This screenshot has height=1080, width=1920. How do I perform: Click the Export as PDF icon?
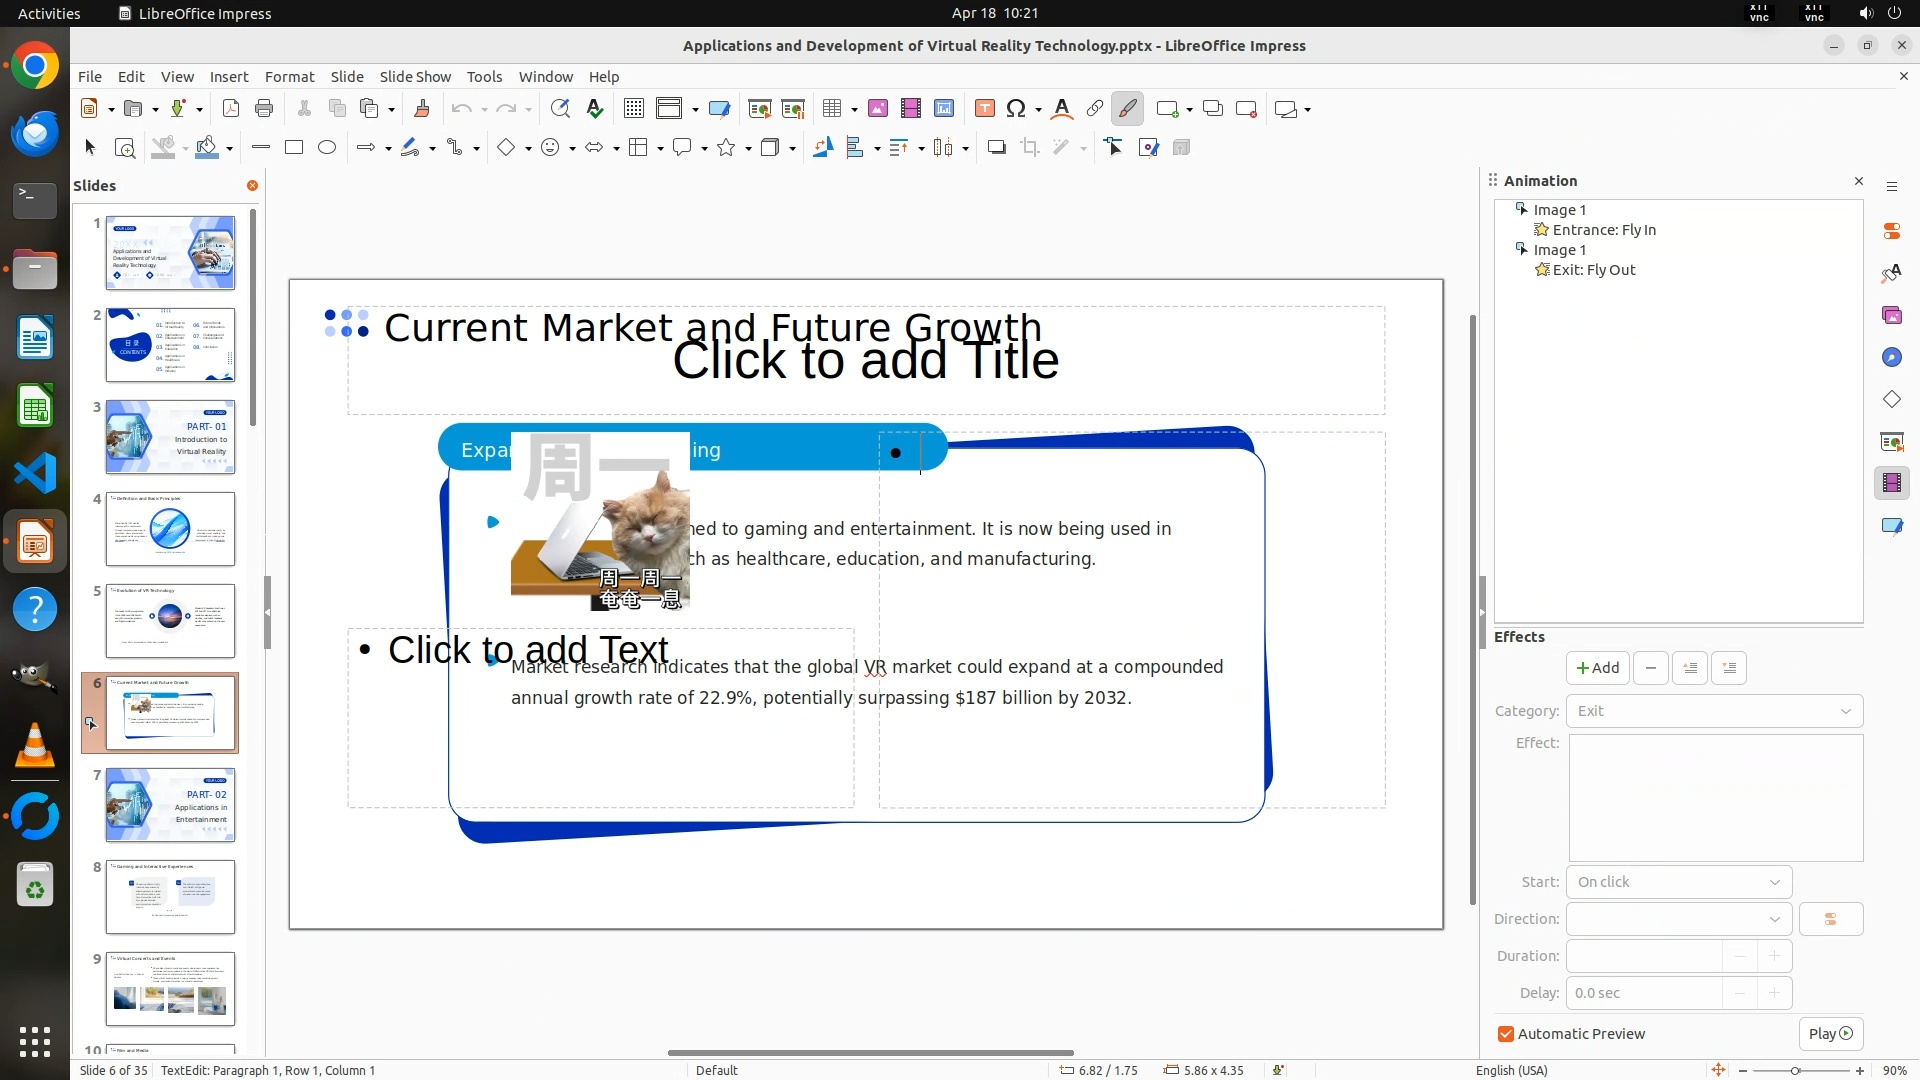[230, 109]
